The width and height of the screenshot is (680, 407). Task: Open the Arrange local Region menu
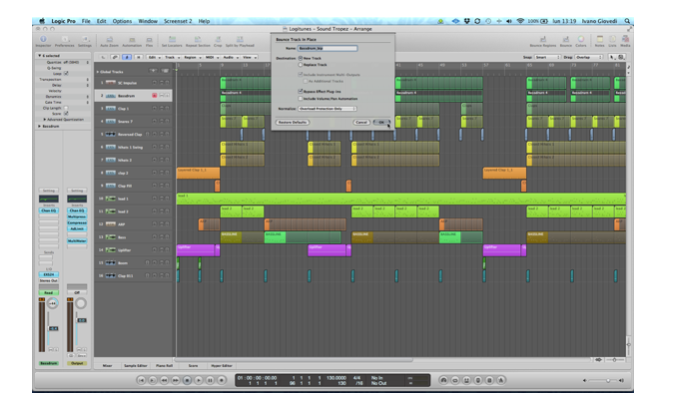tap(192, 57)
